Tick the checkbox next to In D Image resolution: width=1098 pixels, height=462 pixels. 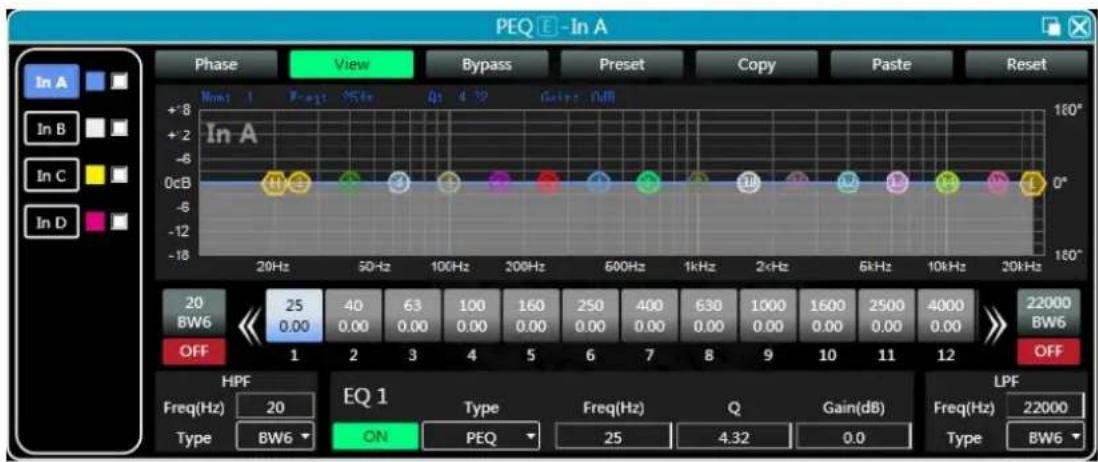point(120,222)
